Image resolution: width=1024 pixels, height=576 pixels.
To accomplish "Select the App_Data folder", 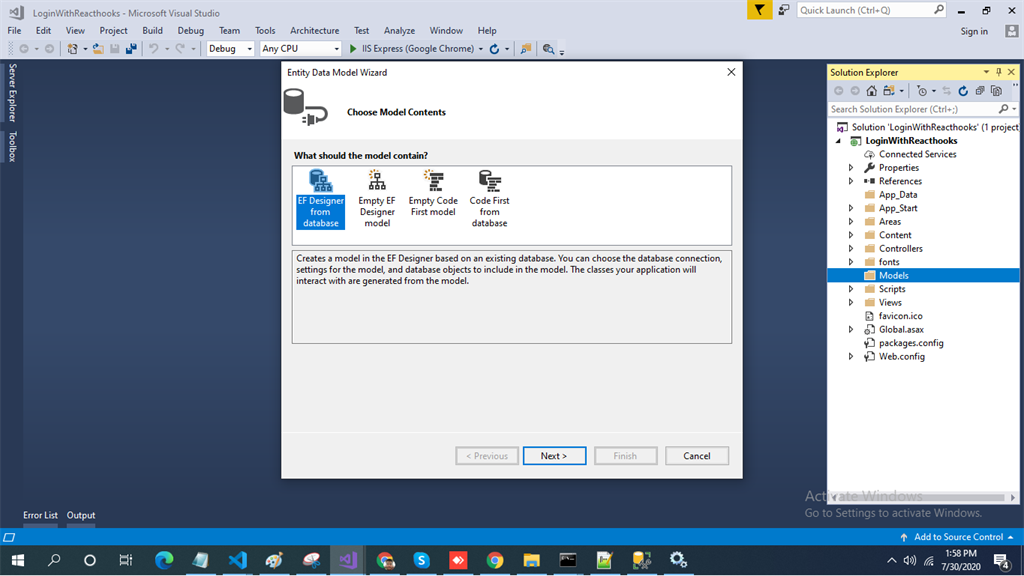I will click(897, 195).
